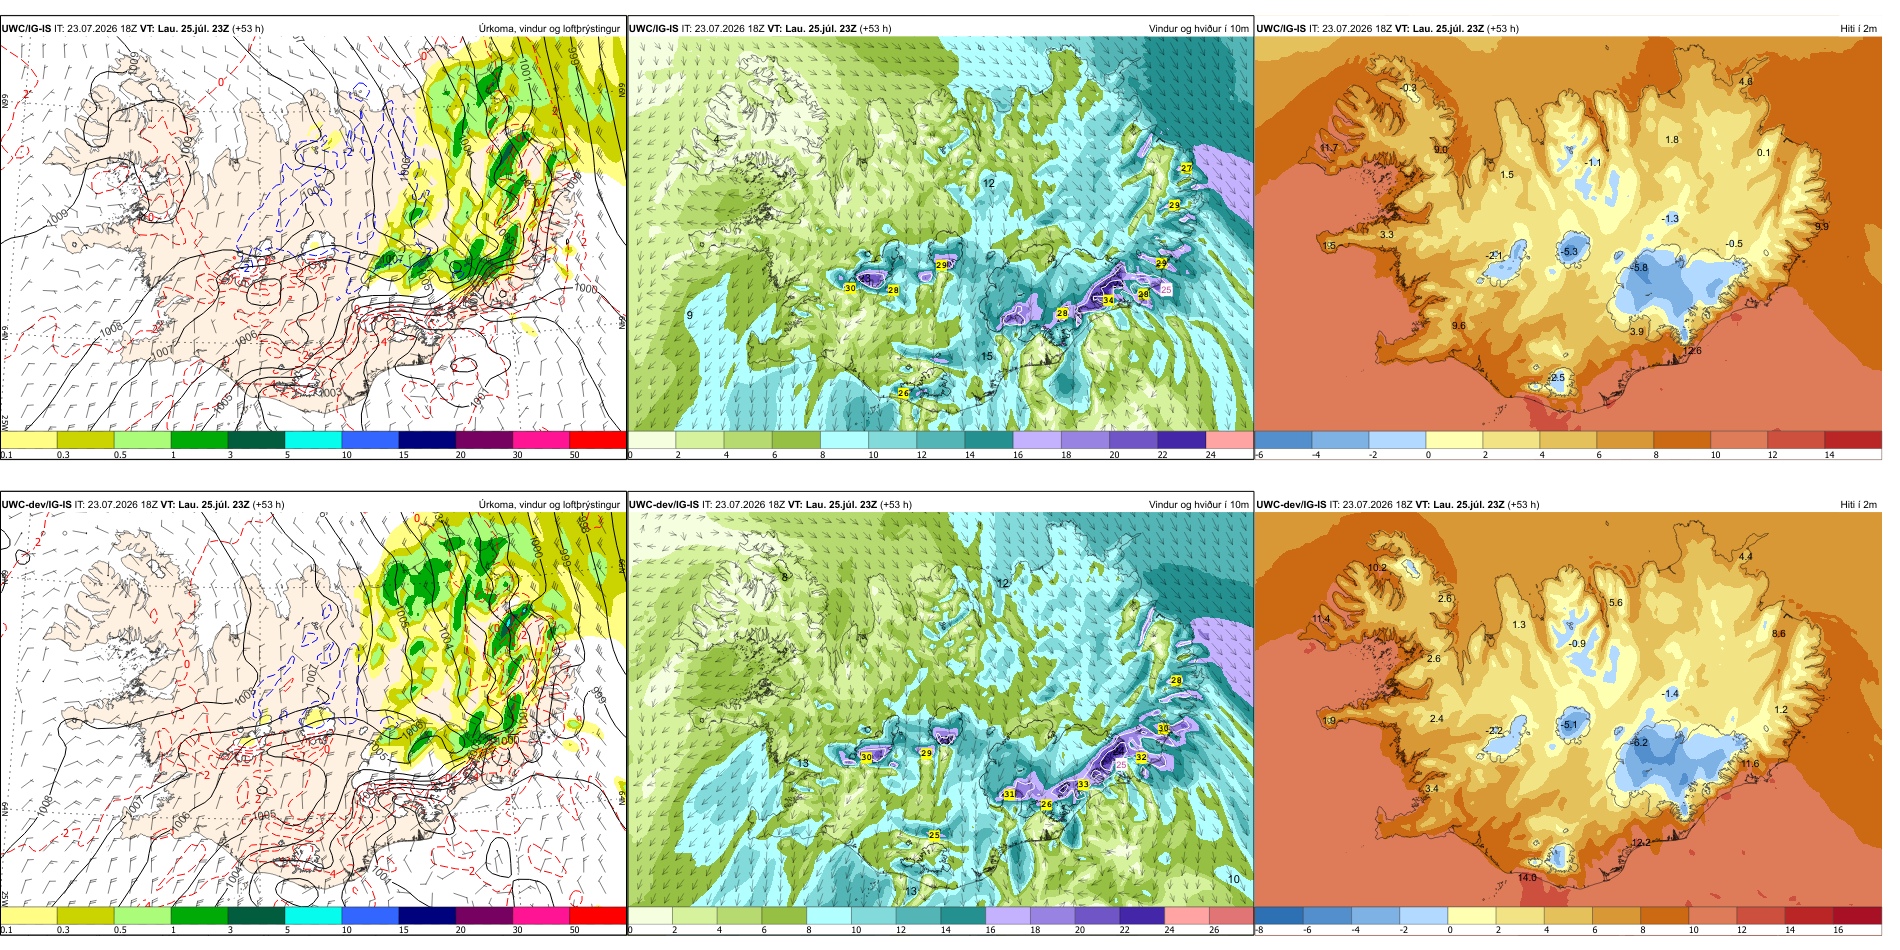Select the darkest blue swatch in top temperature legend
Image resolution: width=1900 pixels, height=950 pixels.
click(x=1283, y=440)
